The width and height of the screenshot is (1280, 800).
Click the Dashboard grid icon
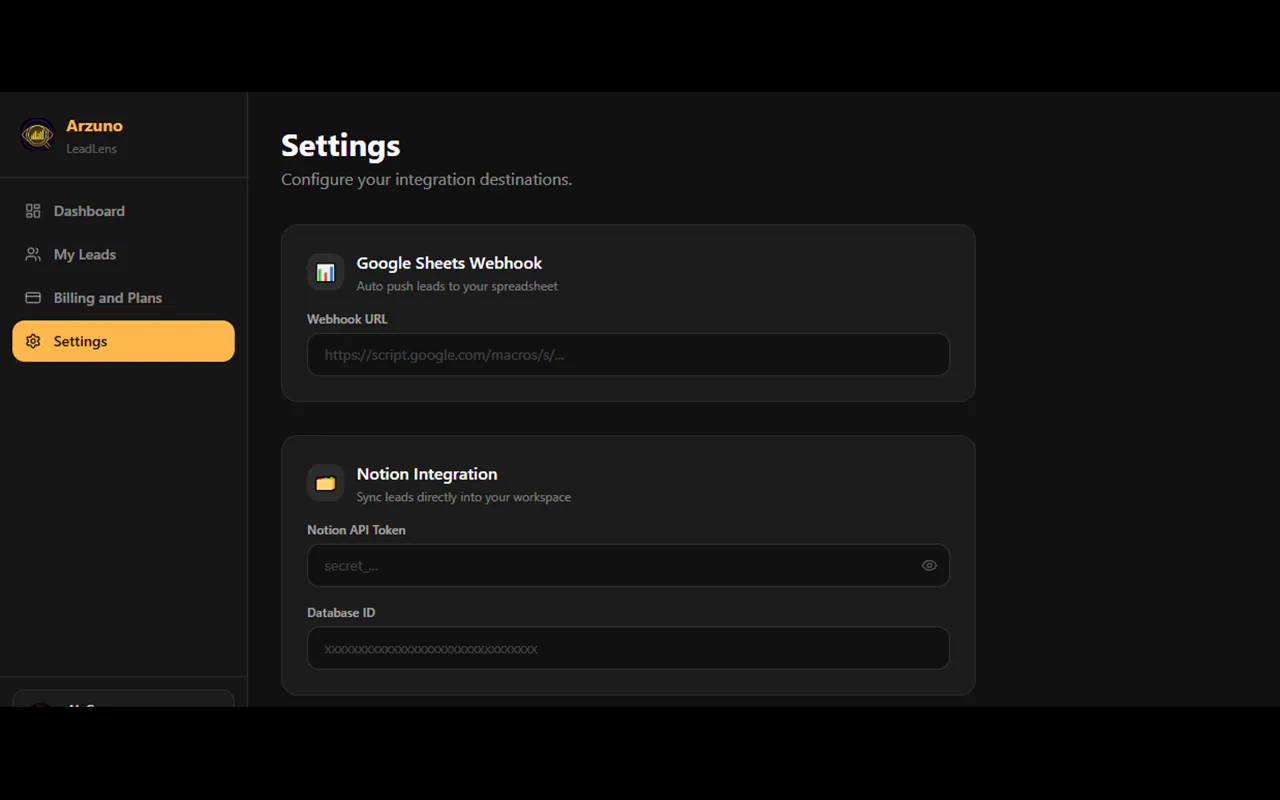pyautogui.click(x=33, y=211)
